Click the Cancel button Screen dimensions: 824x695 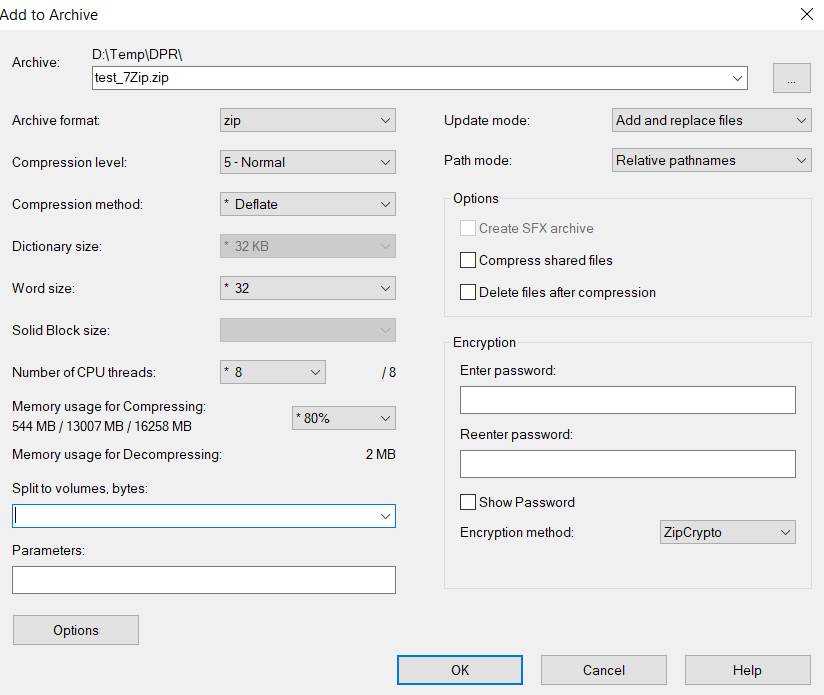click(604, 670)
